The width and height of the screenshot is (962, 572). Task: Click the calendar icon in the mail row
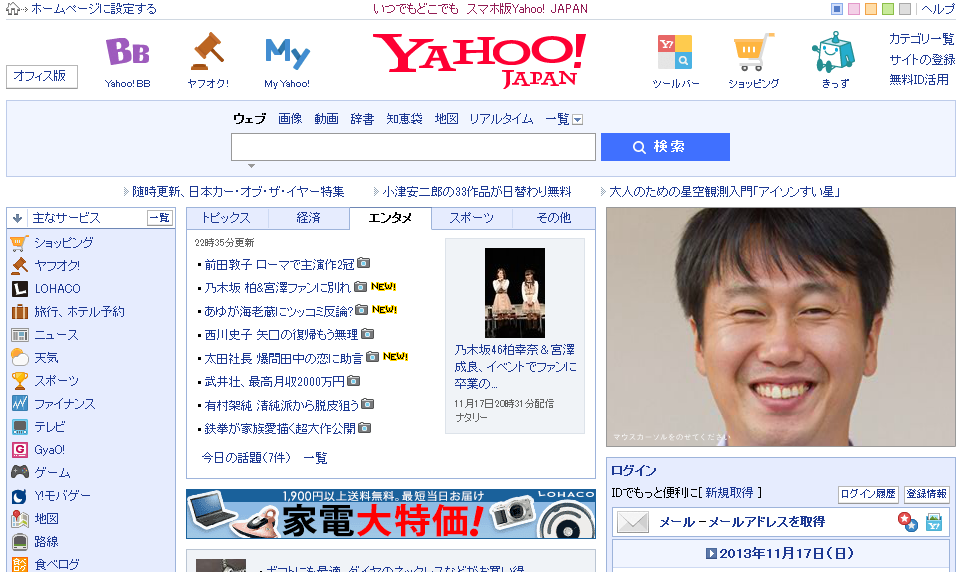click(x=934, y=522)
